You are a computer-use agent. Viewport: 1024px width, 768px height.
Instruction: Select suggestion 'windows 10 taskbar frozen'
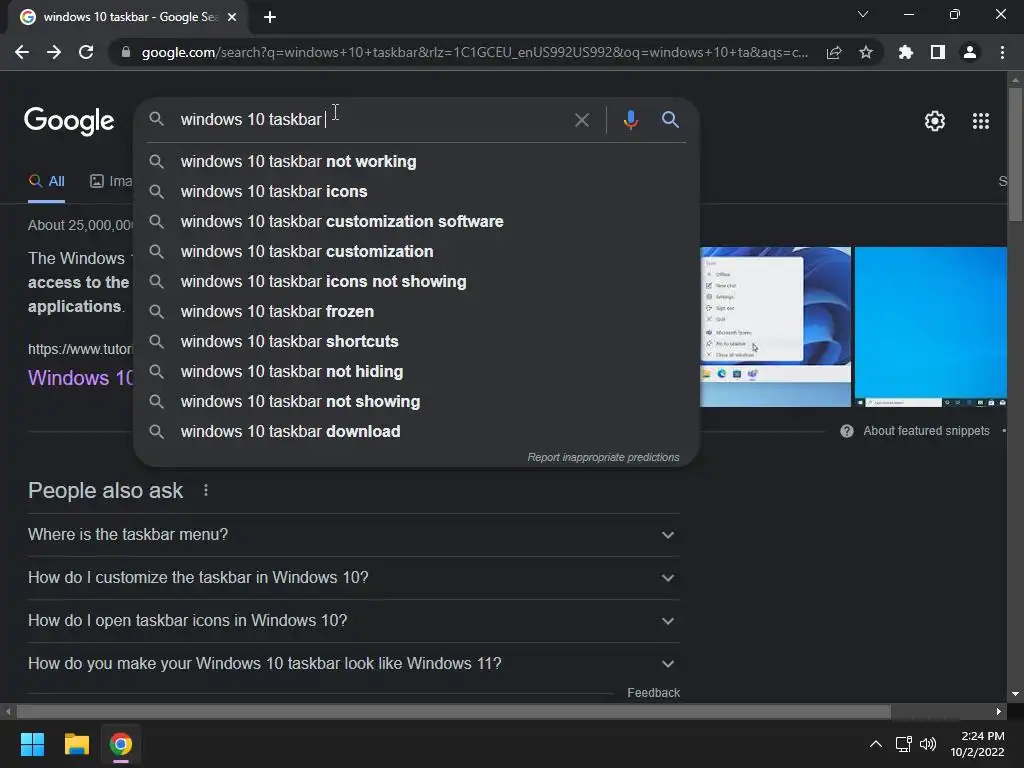pyautogui.click(x=416, y=312)
